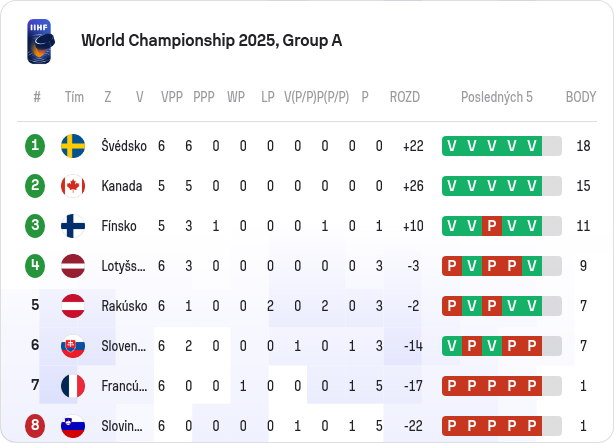The height and width of the screenshot is (443, 614).
Task: Select the Finland flag icon
Action: click(73, 226)
